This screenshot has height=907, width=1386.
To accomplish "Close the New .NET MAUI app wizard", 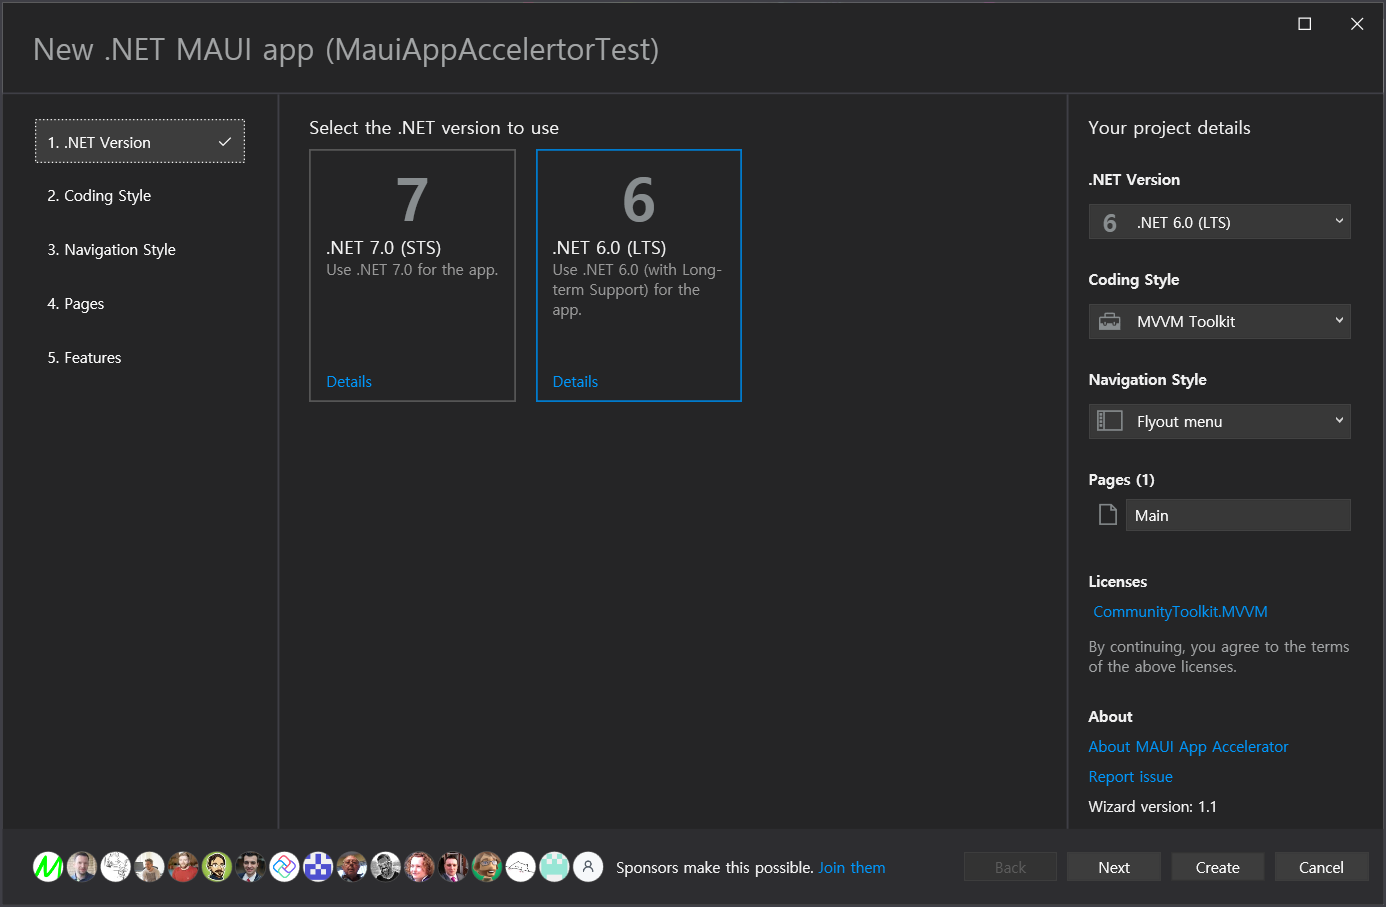I will click(1357, 24).
